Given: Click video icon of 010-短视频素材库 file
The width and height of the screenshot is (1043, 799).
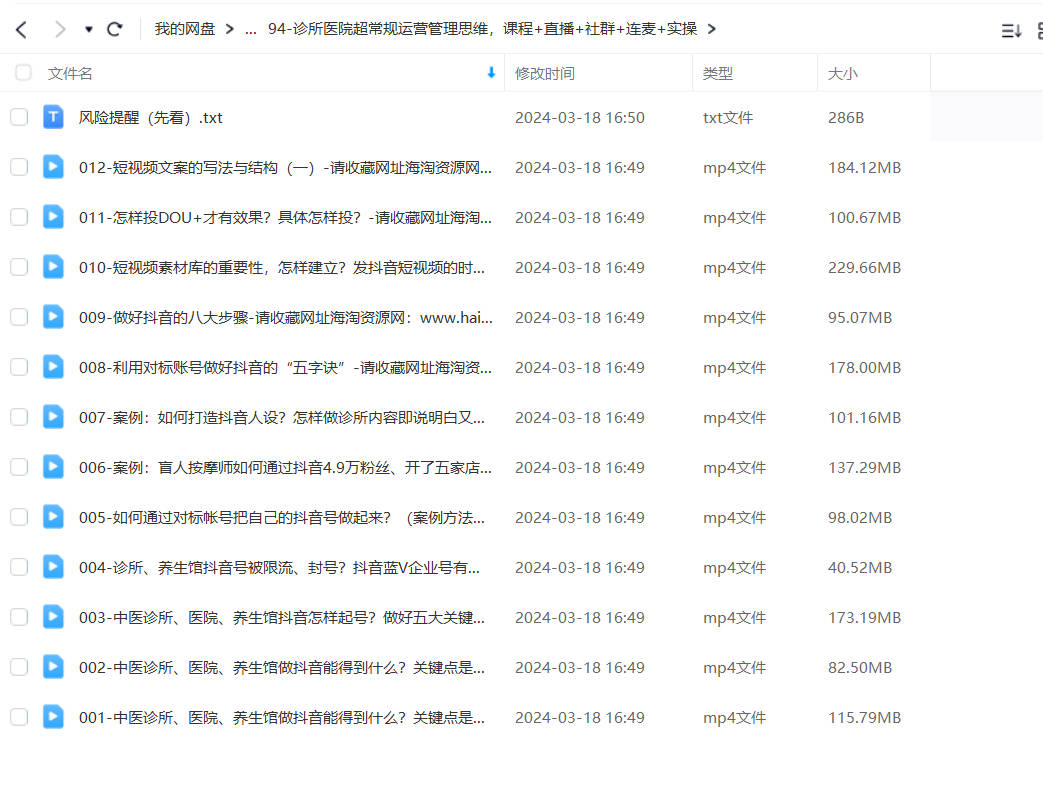Looking at the screenshot, I should [x=53, y=266].
